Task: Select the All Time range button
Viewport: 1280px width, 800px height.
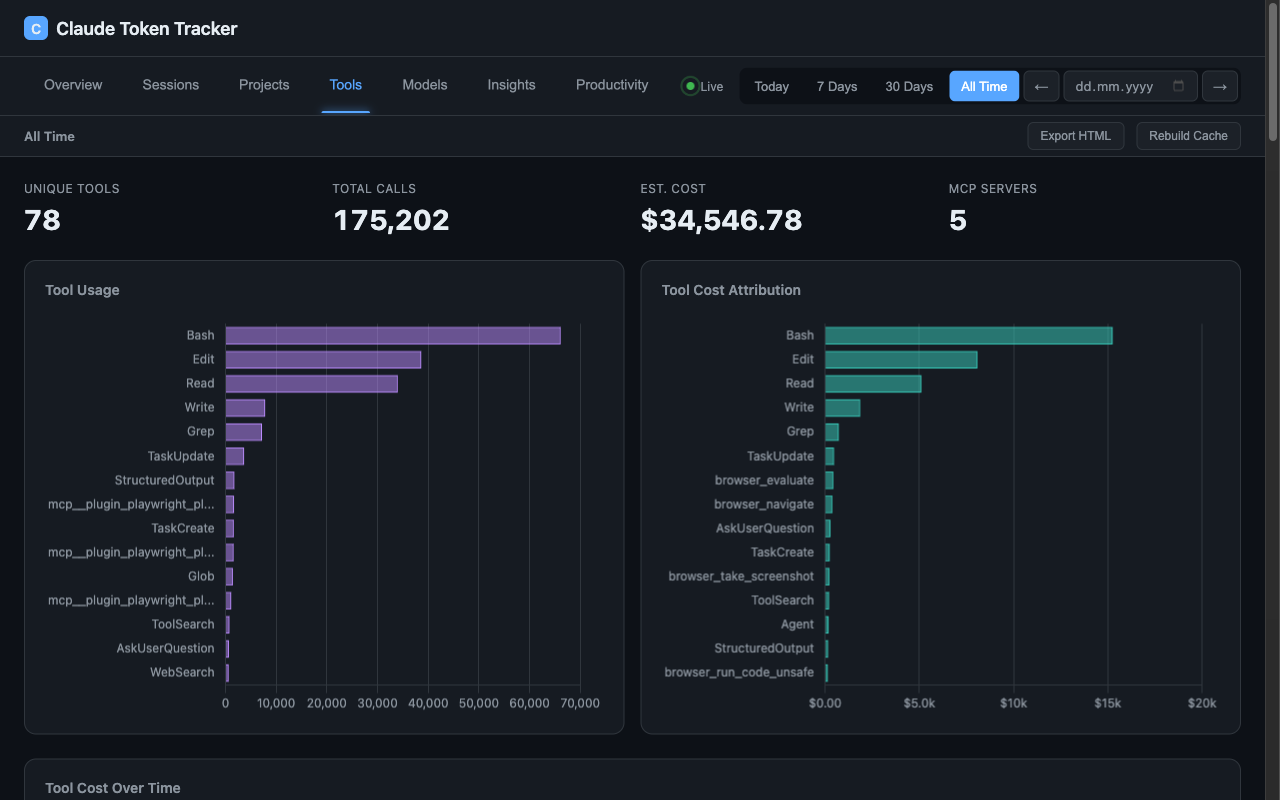Action: (984, 86)
